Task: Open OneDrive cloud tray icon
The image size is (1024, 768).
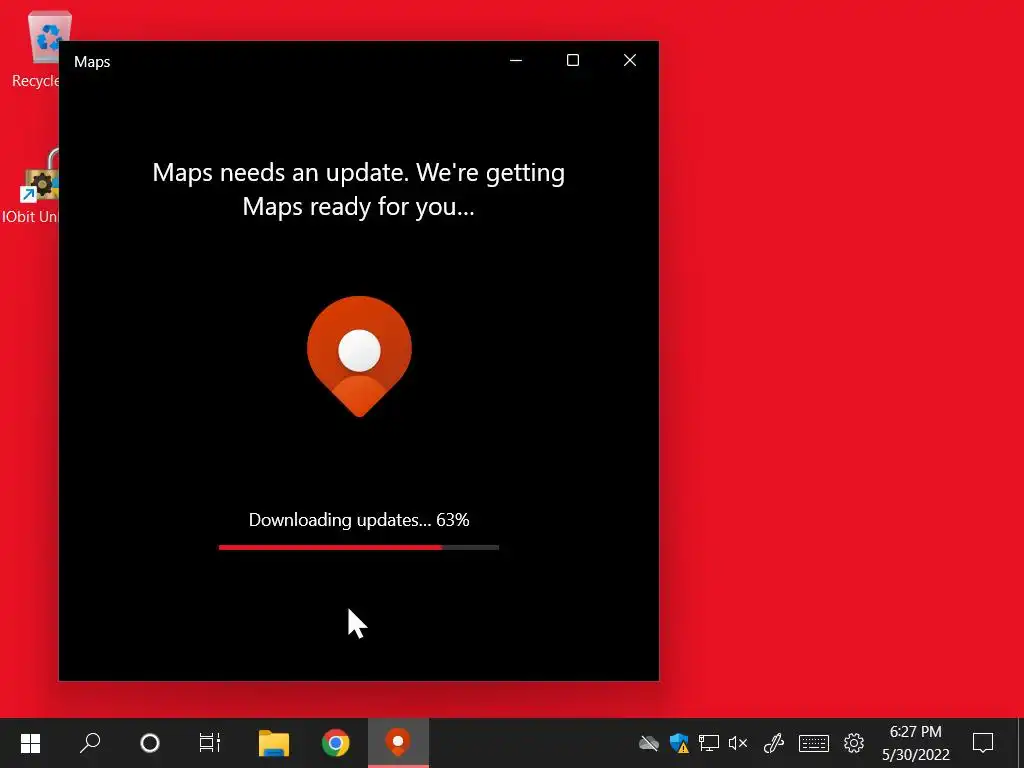Action: tap(648, 743)
